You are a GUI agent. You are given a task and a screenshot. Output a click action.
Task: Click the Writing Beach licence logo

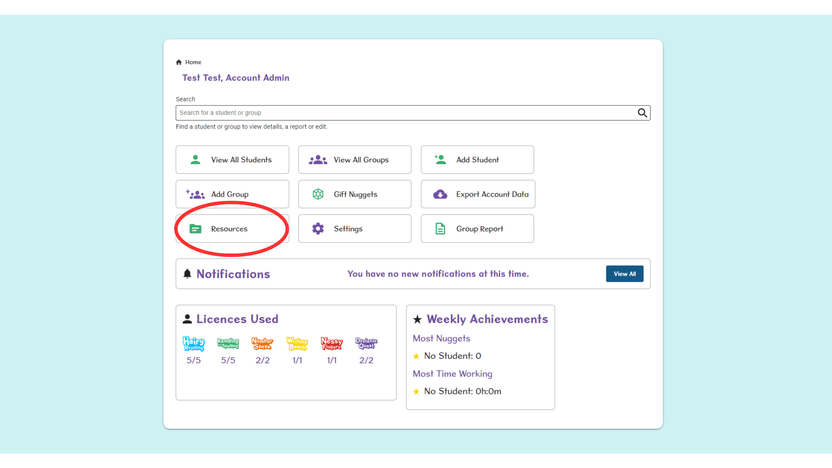click(x=297, y=343)
